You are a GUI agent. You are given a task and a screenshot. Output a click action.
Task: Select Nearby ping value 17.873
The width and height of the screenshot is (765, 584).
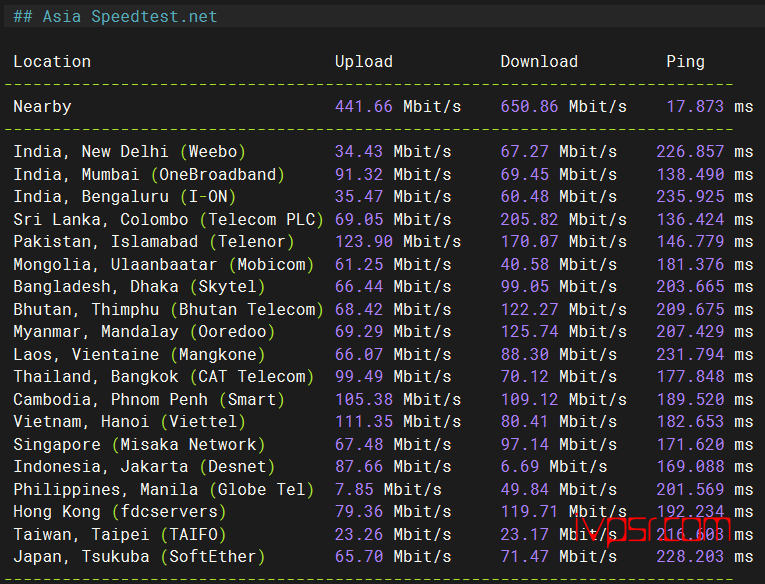pos(695,106)
